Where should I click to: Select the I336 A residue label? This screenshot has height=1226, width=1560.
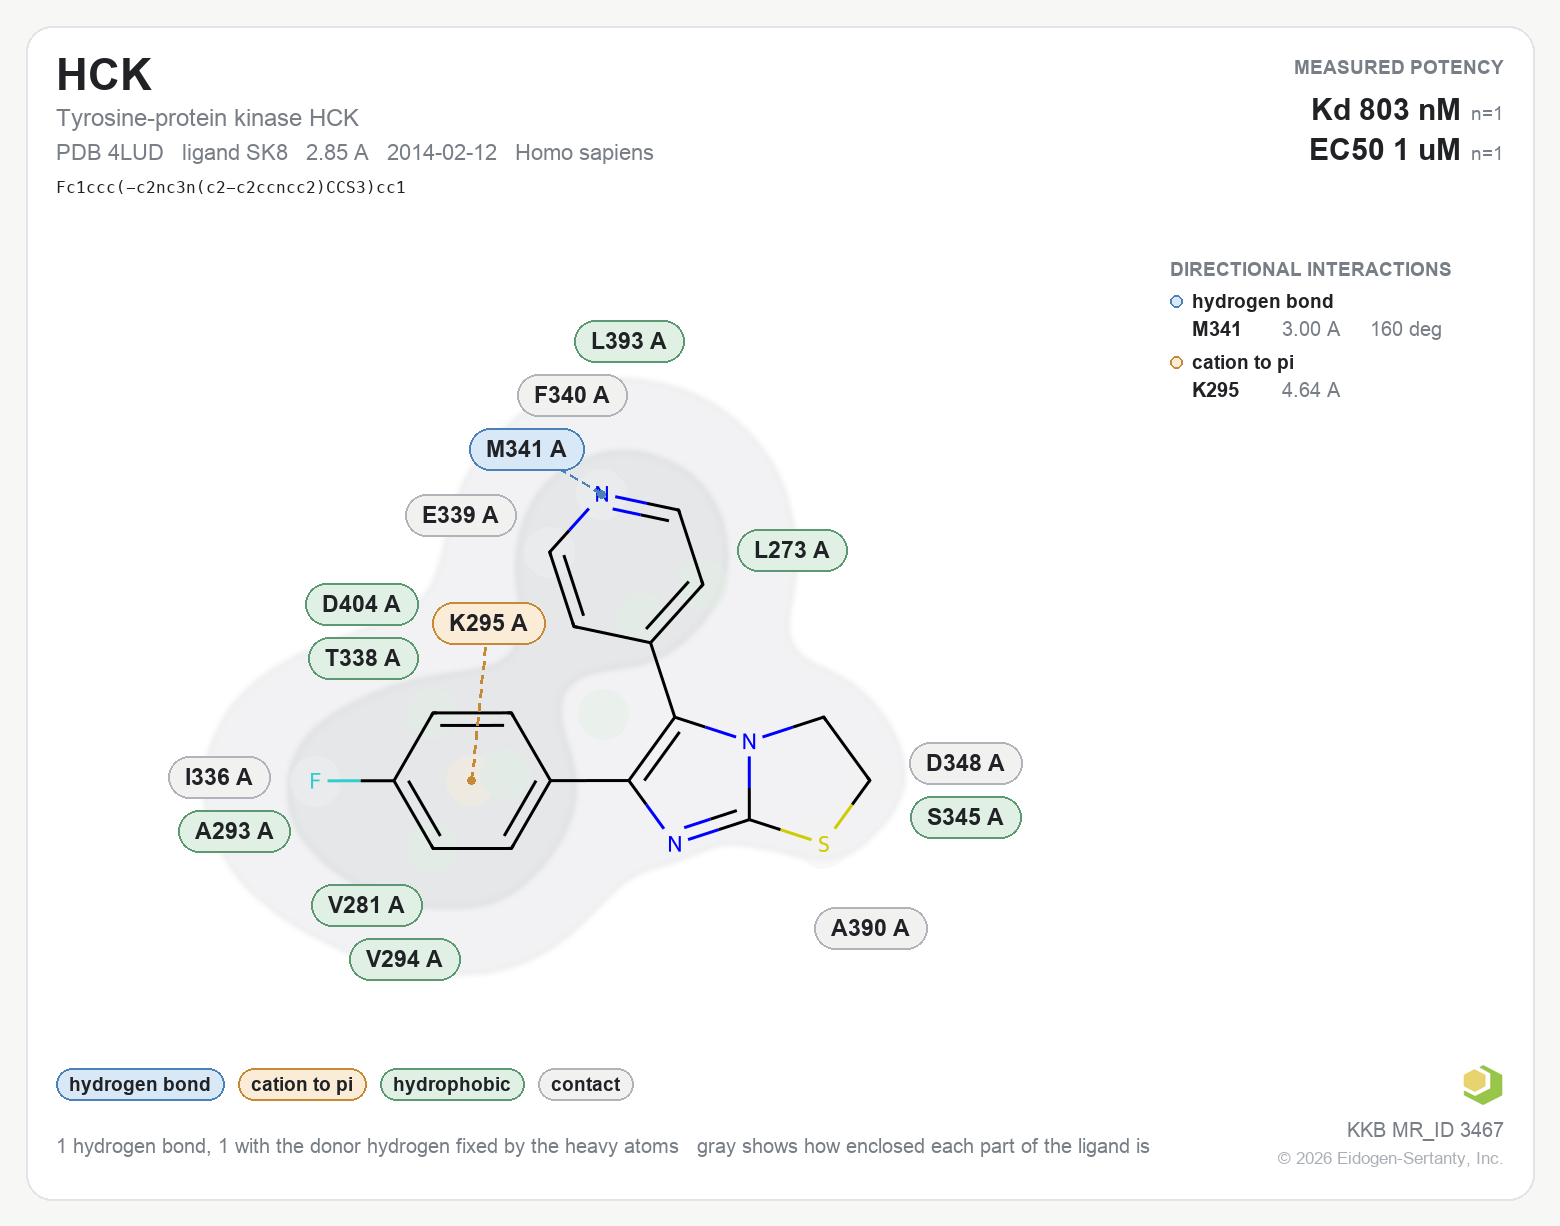(219, 777)
